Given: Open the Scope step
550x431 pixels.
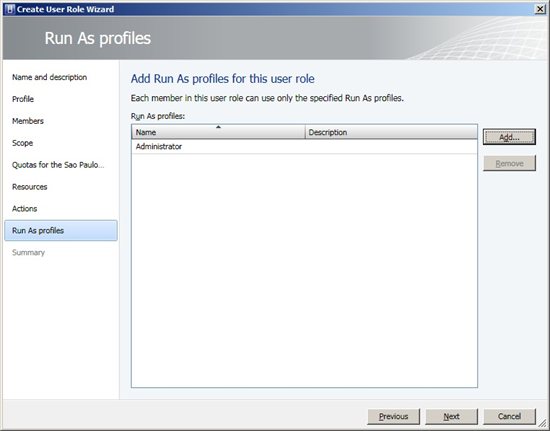Looking at the screenshot, I should (22, 143).
